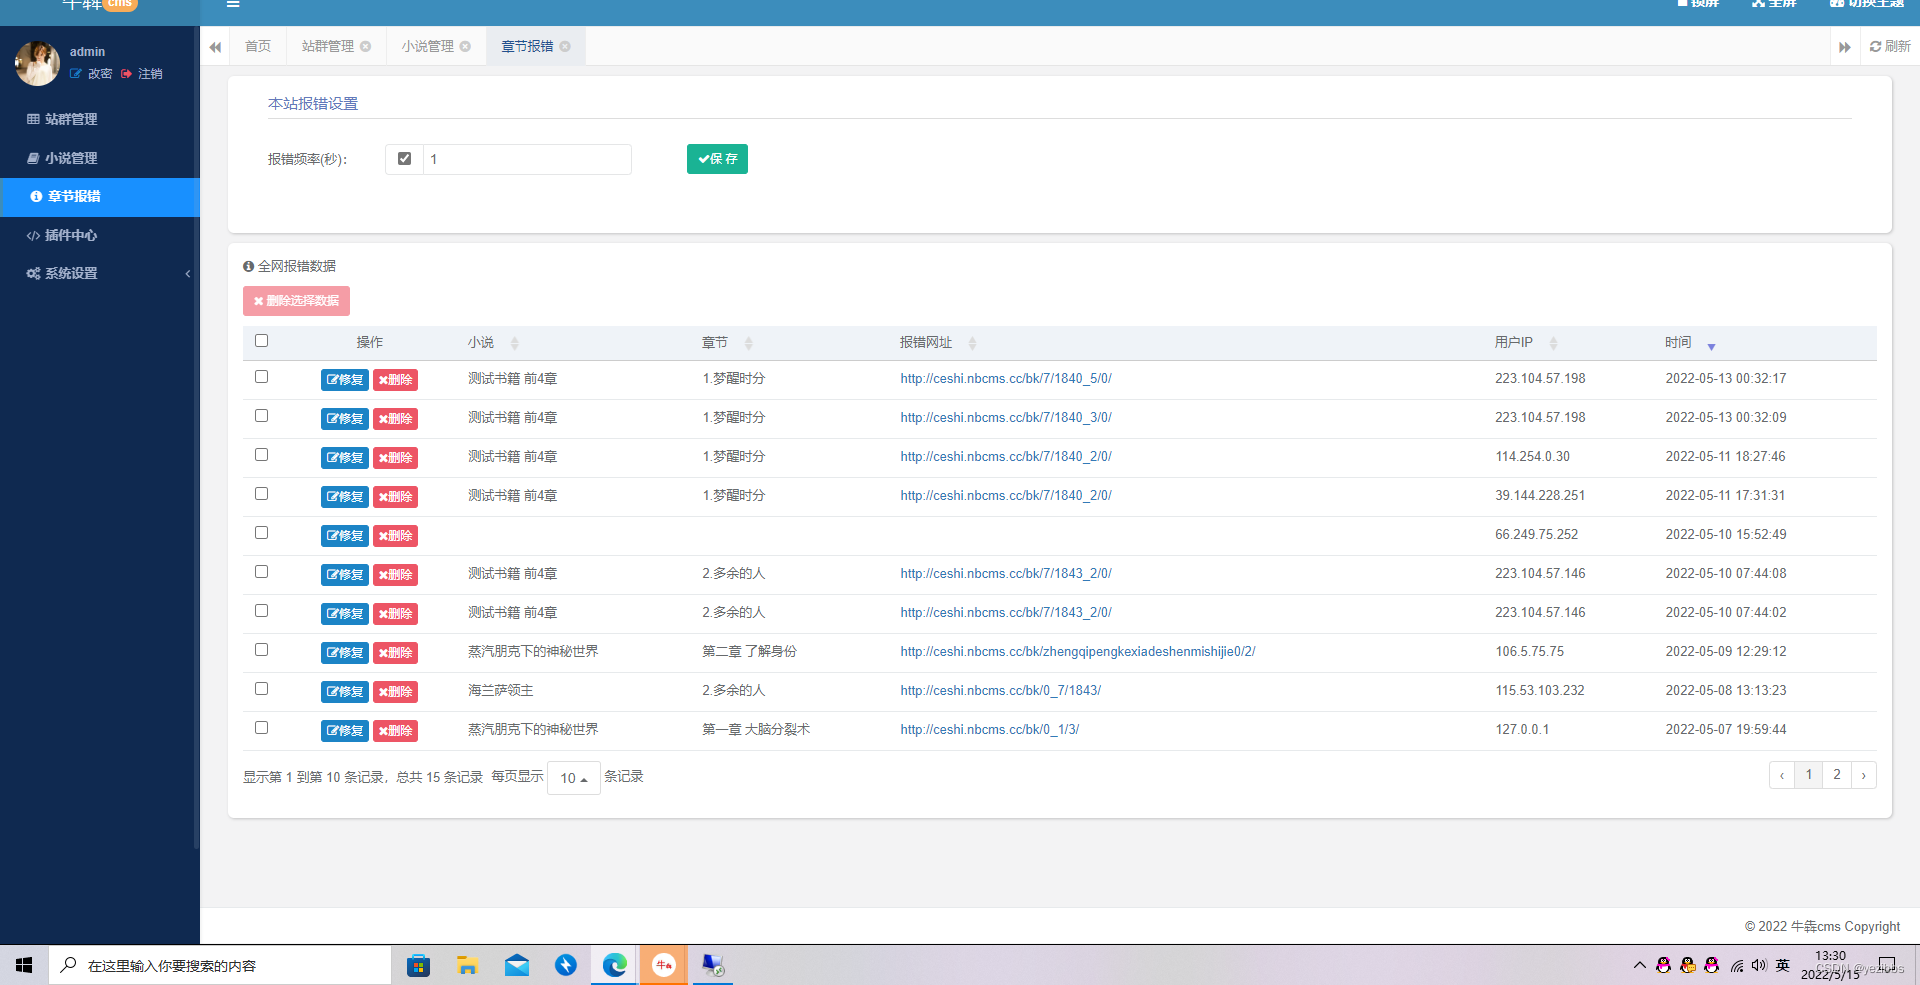This screenshot has height=985, width=1920.
Task: Select the checkbox for the 127.0.0.1 row
Action: pyautogui.click(x=262, y=728)
